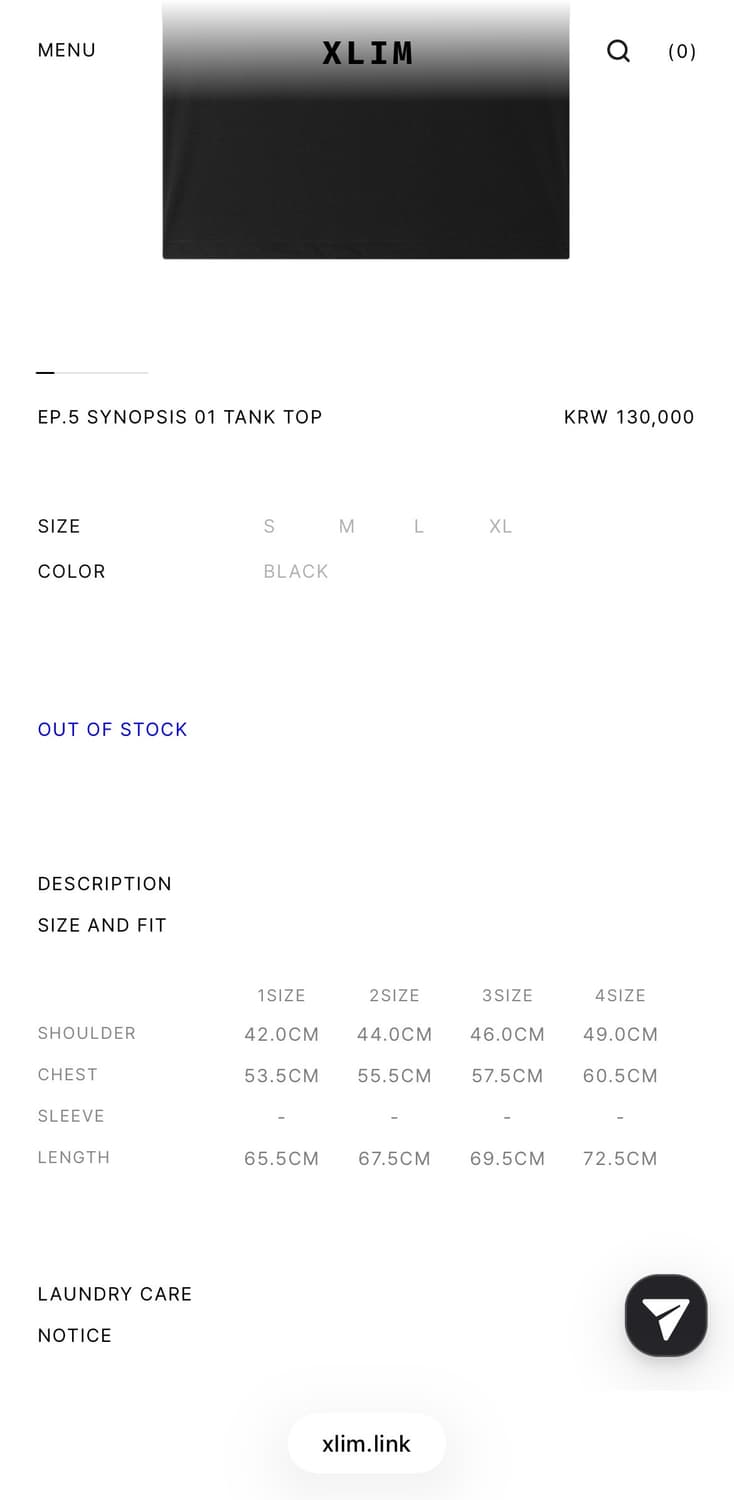Select the BLACK color option
Image resolution: width=734 pixels, height=1500 pixels.
coord(296,571)
